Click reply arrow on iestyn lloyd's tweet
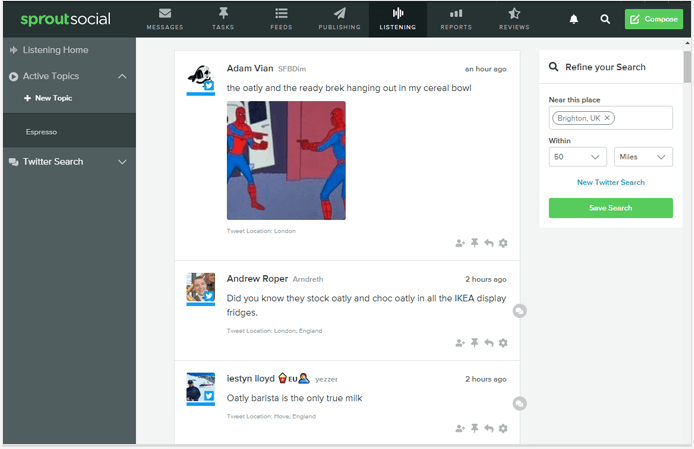 coord(489,428)
